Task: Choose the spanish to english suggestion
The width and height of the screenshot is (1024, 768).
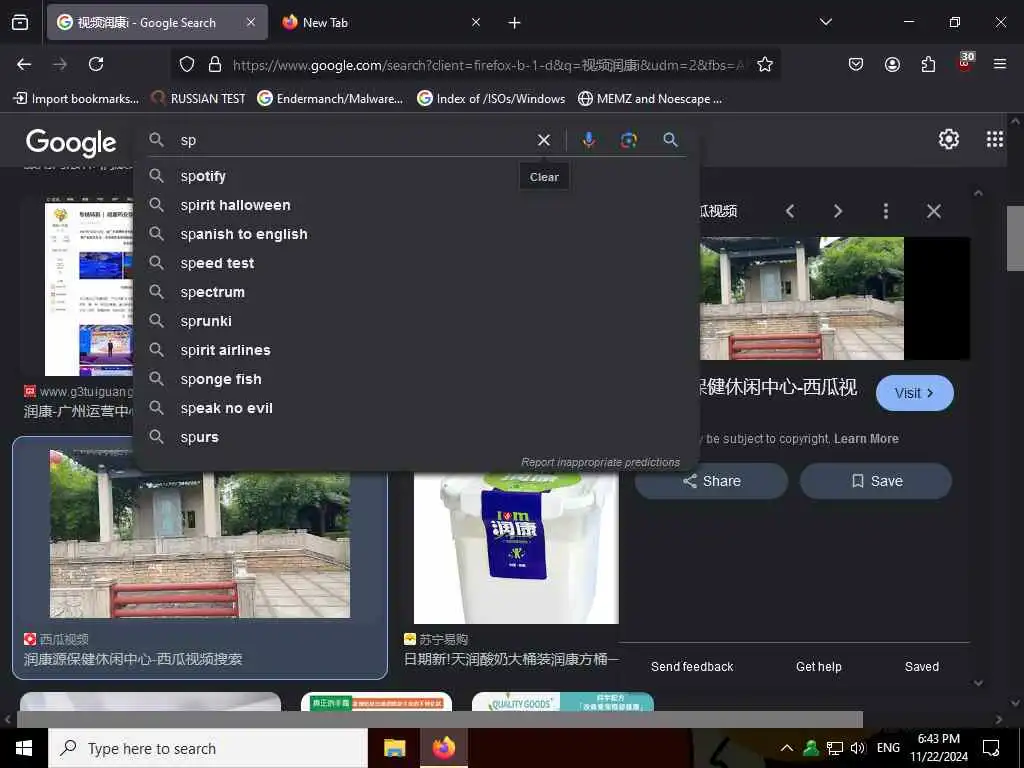Action: tap(417, 234)
